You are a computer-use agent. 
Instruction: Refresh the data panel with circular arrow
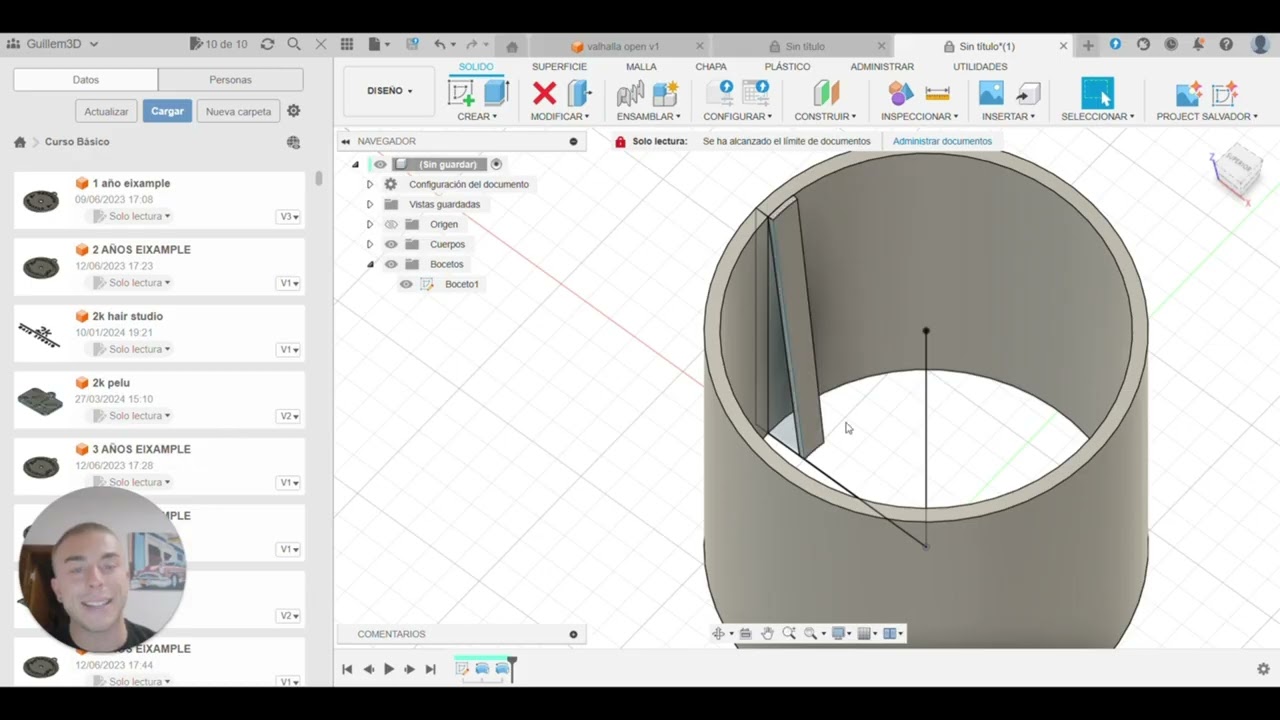pos(267,44)
